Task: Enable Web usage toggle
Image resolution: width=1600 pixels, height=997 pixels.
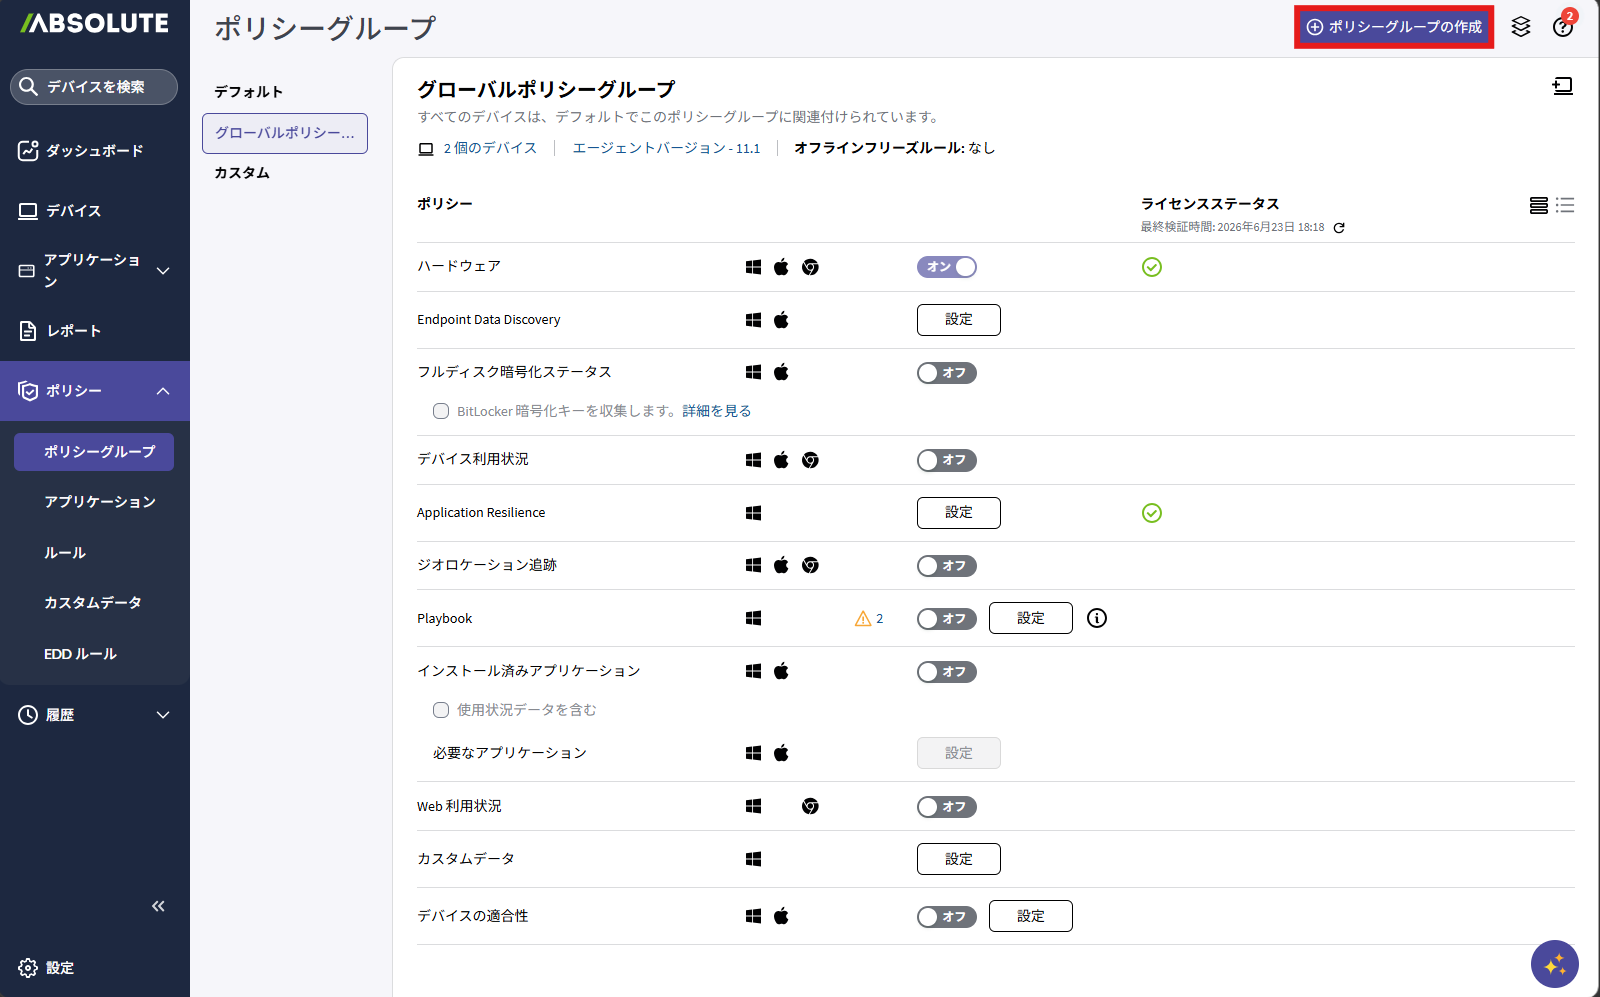Action: click(x=947, y=807)
